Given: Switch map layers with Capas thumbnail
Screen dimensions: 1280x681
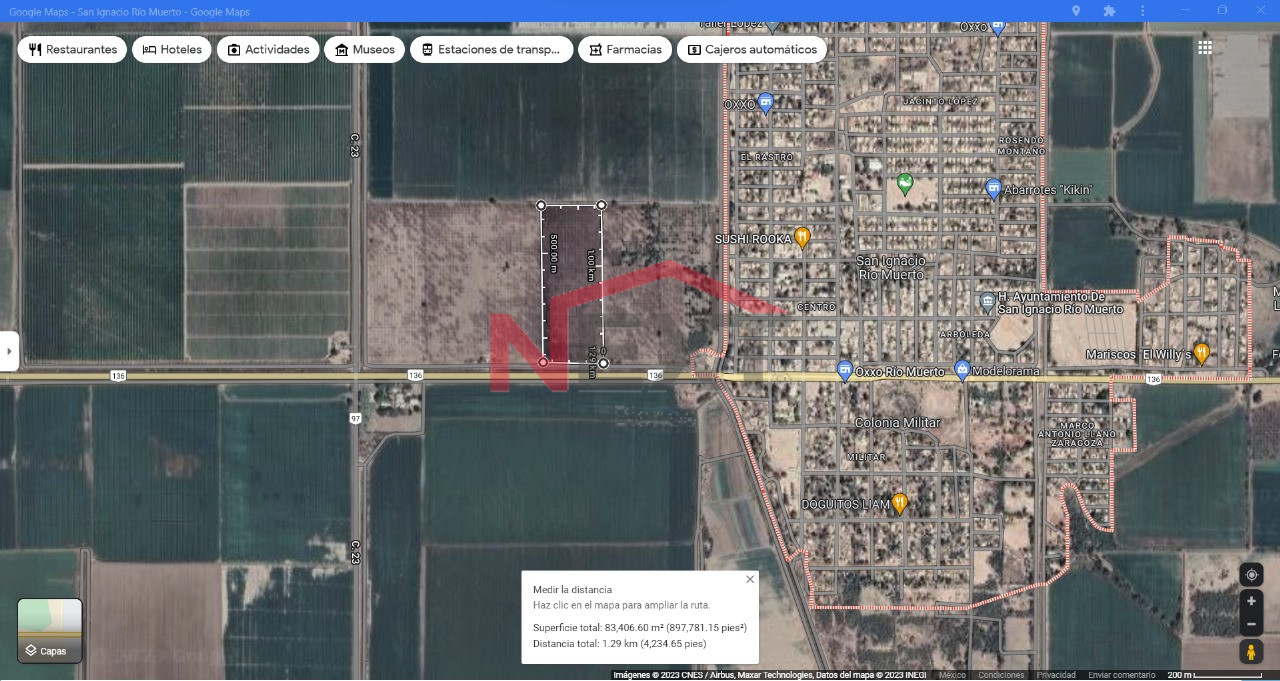Looking at the screenshot, I should pyautogui.click(x=50, y=630).
